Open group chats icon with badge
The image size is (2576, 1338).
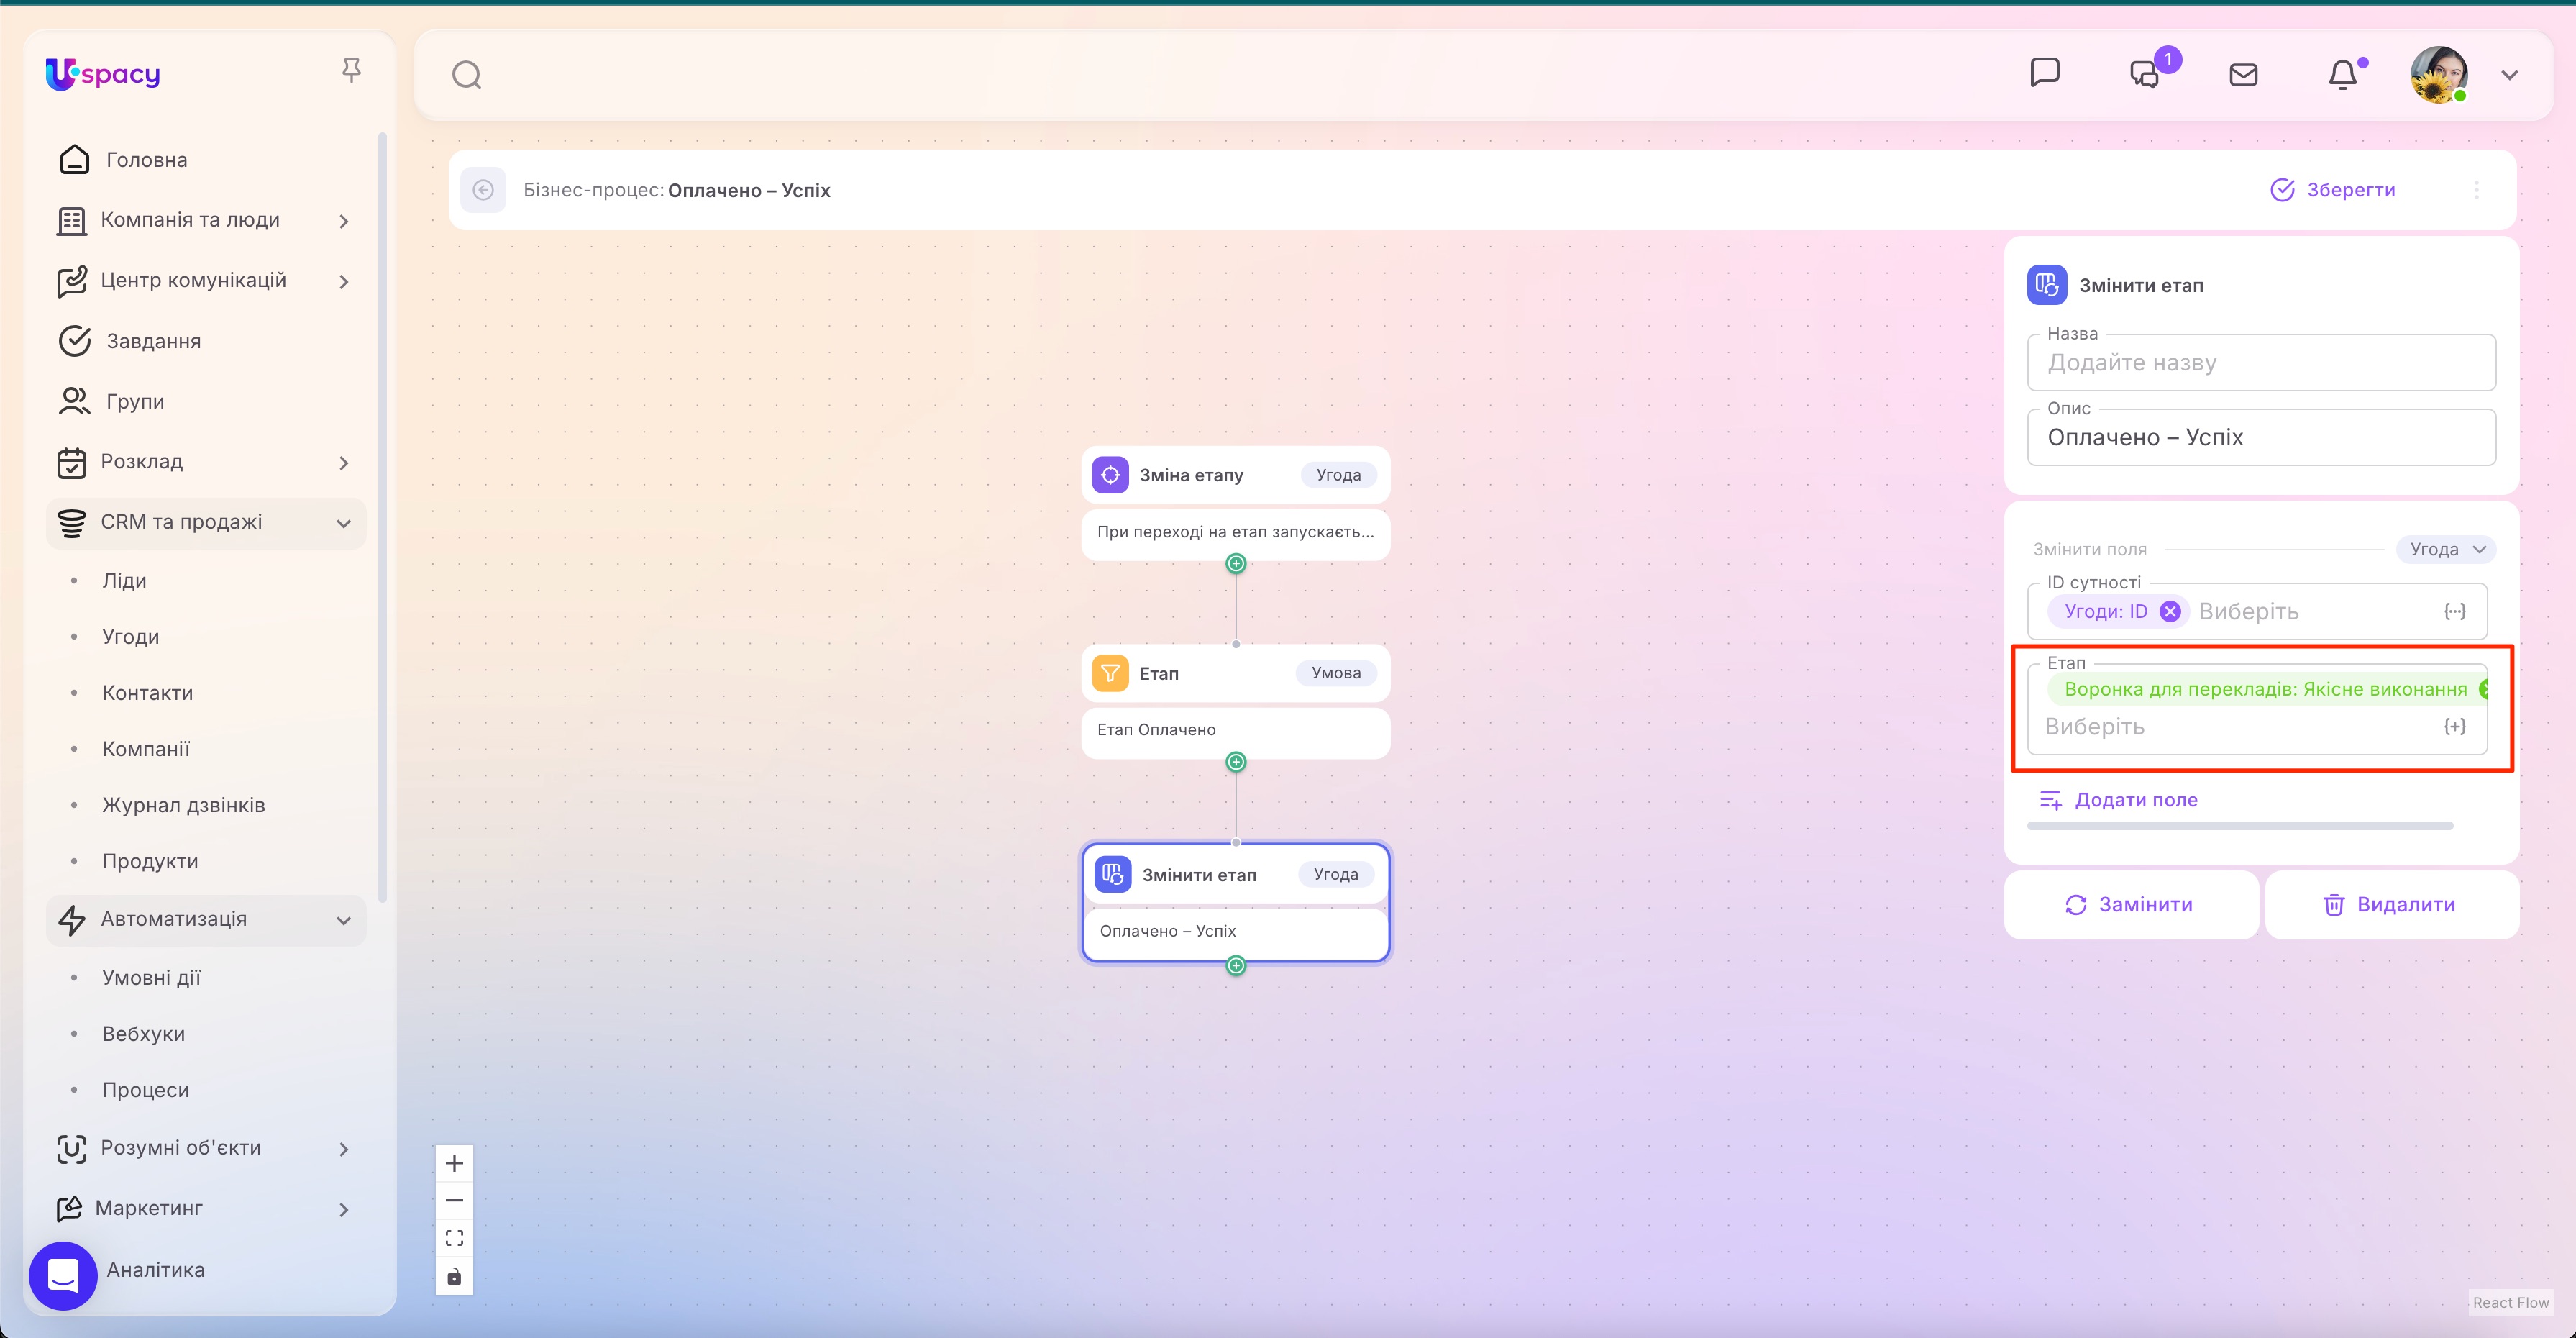[2144, 75]
